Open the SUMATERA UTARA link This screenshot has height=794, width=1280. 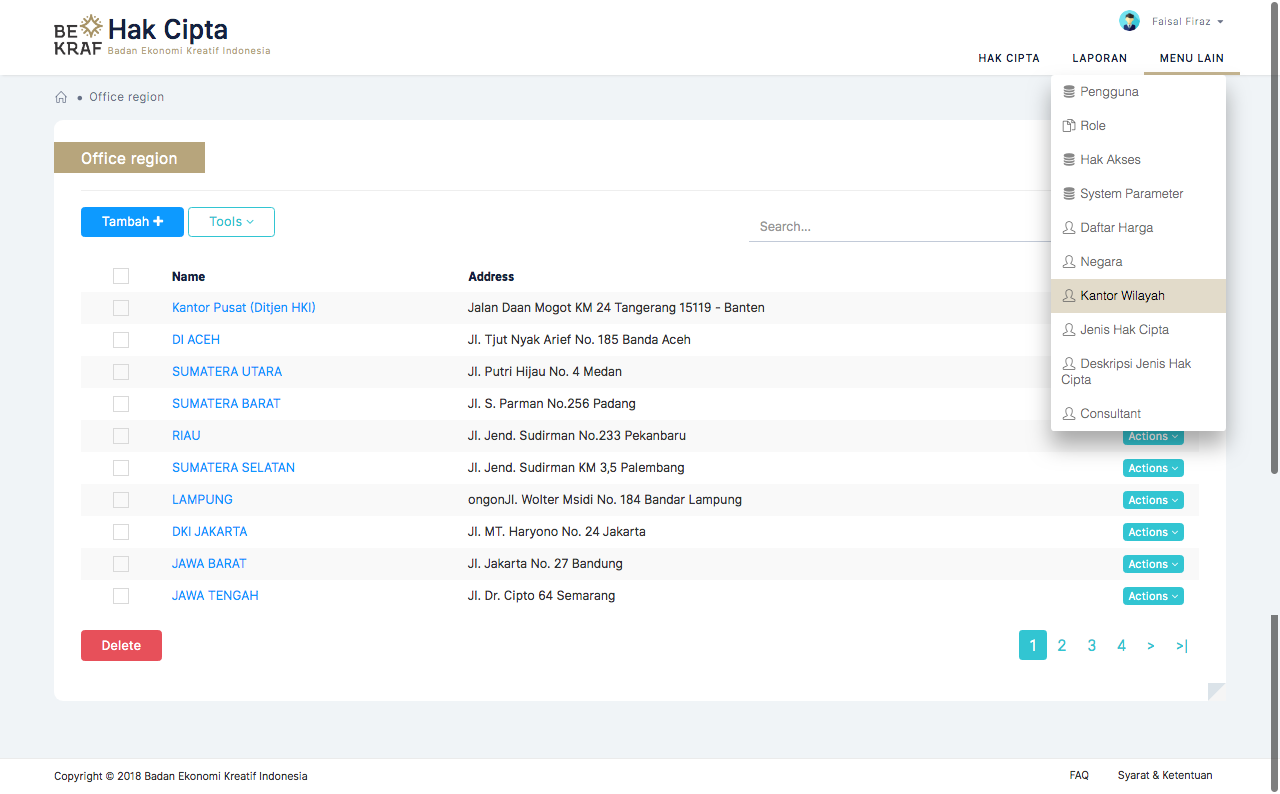[x=227, y=372]
